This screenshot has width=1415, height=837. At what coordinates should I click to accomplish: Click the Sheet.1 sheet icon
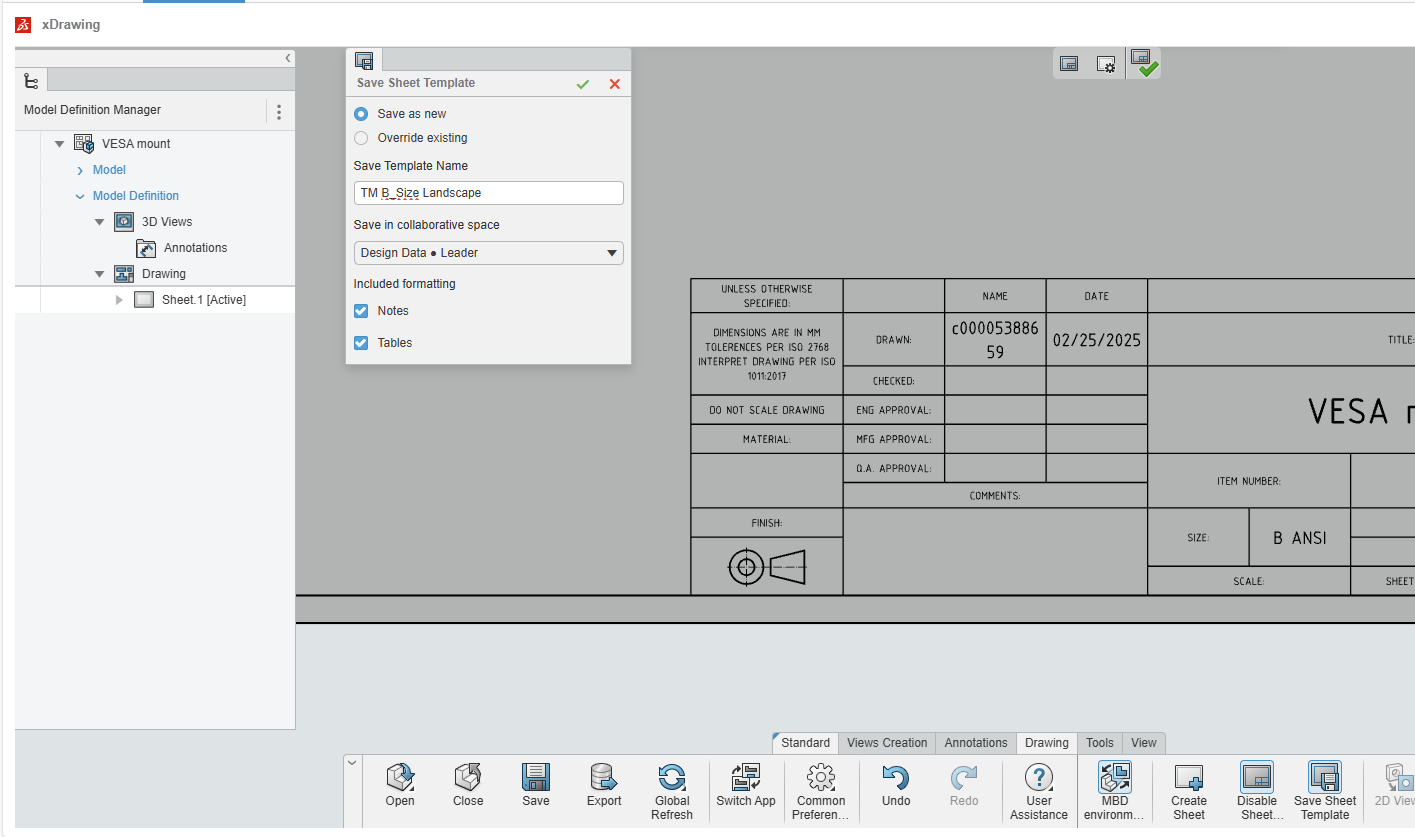click(144, 299)
